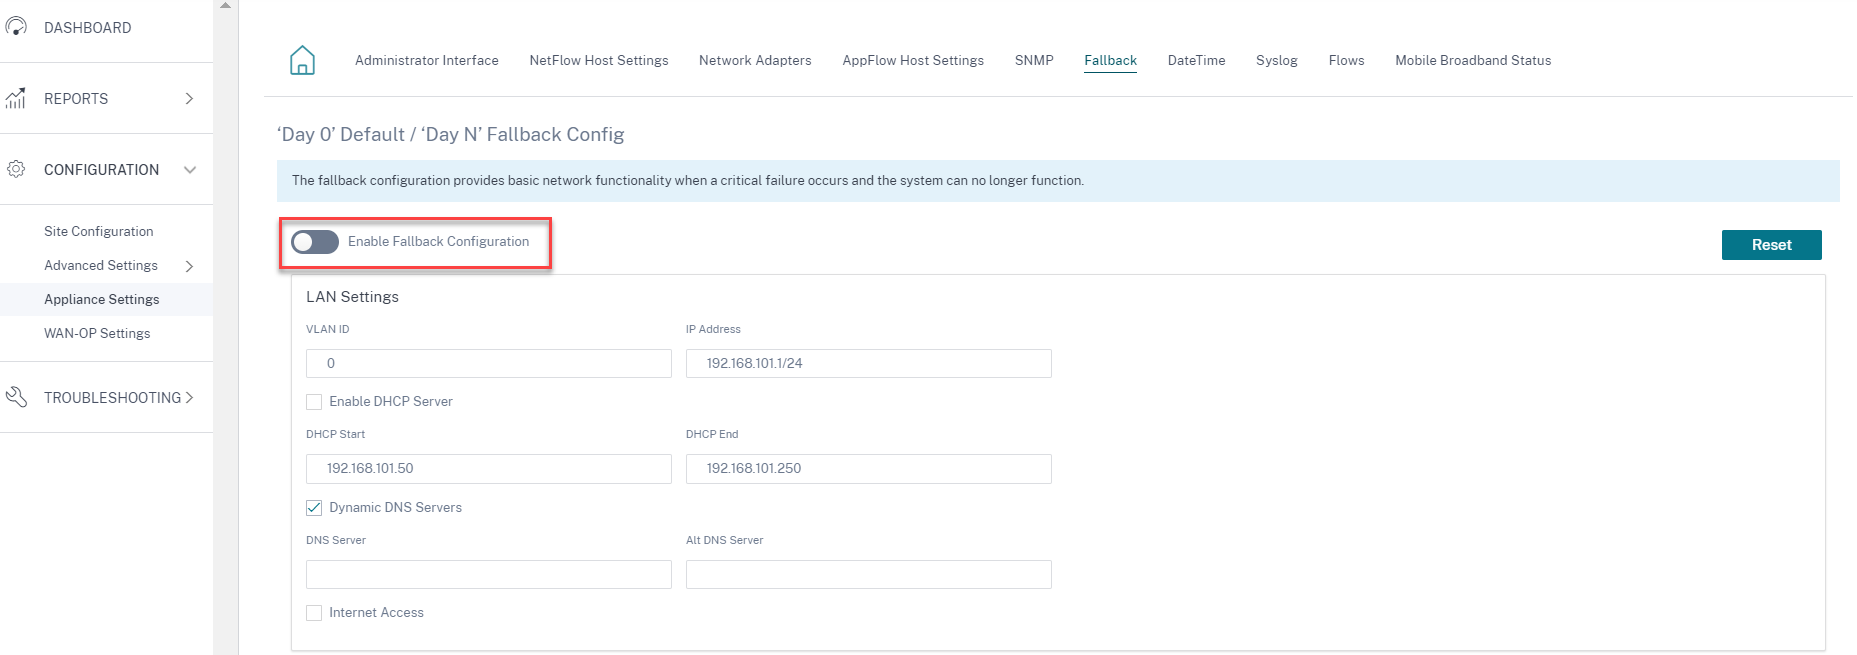Focus the DHCP End field
This screenshot has height=655, width=1857.
coord(869,469)
